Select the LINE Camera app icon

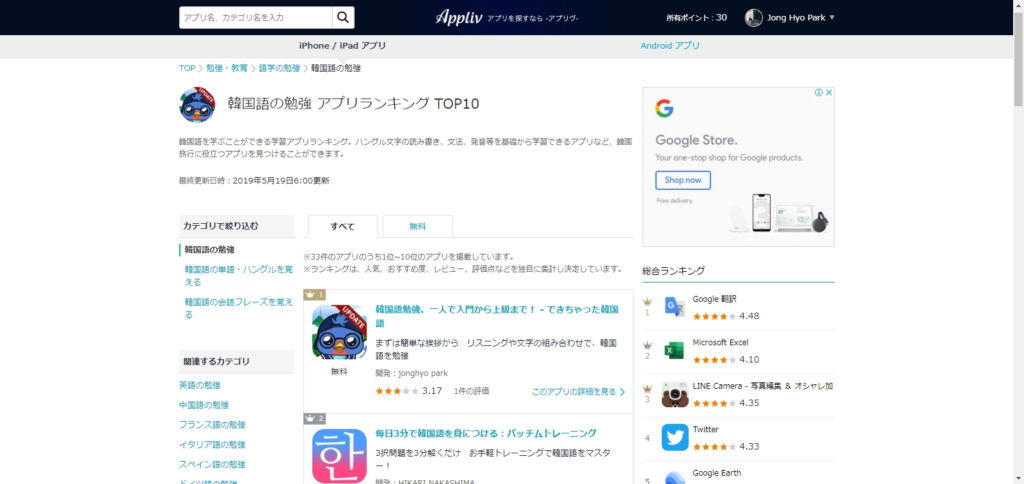(x=674, y=394)
